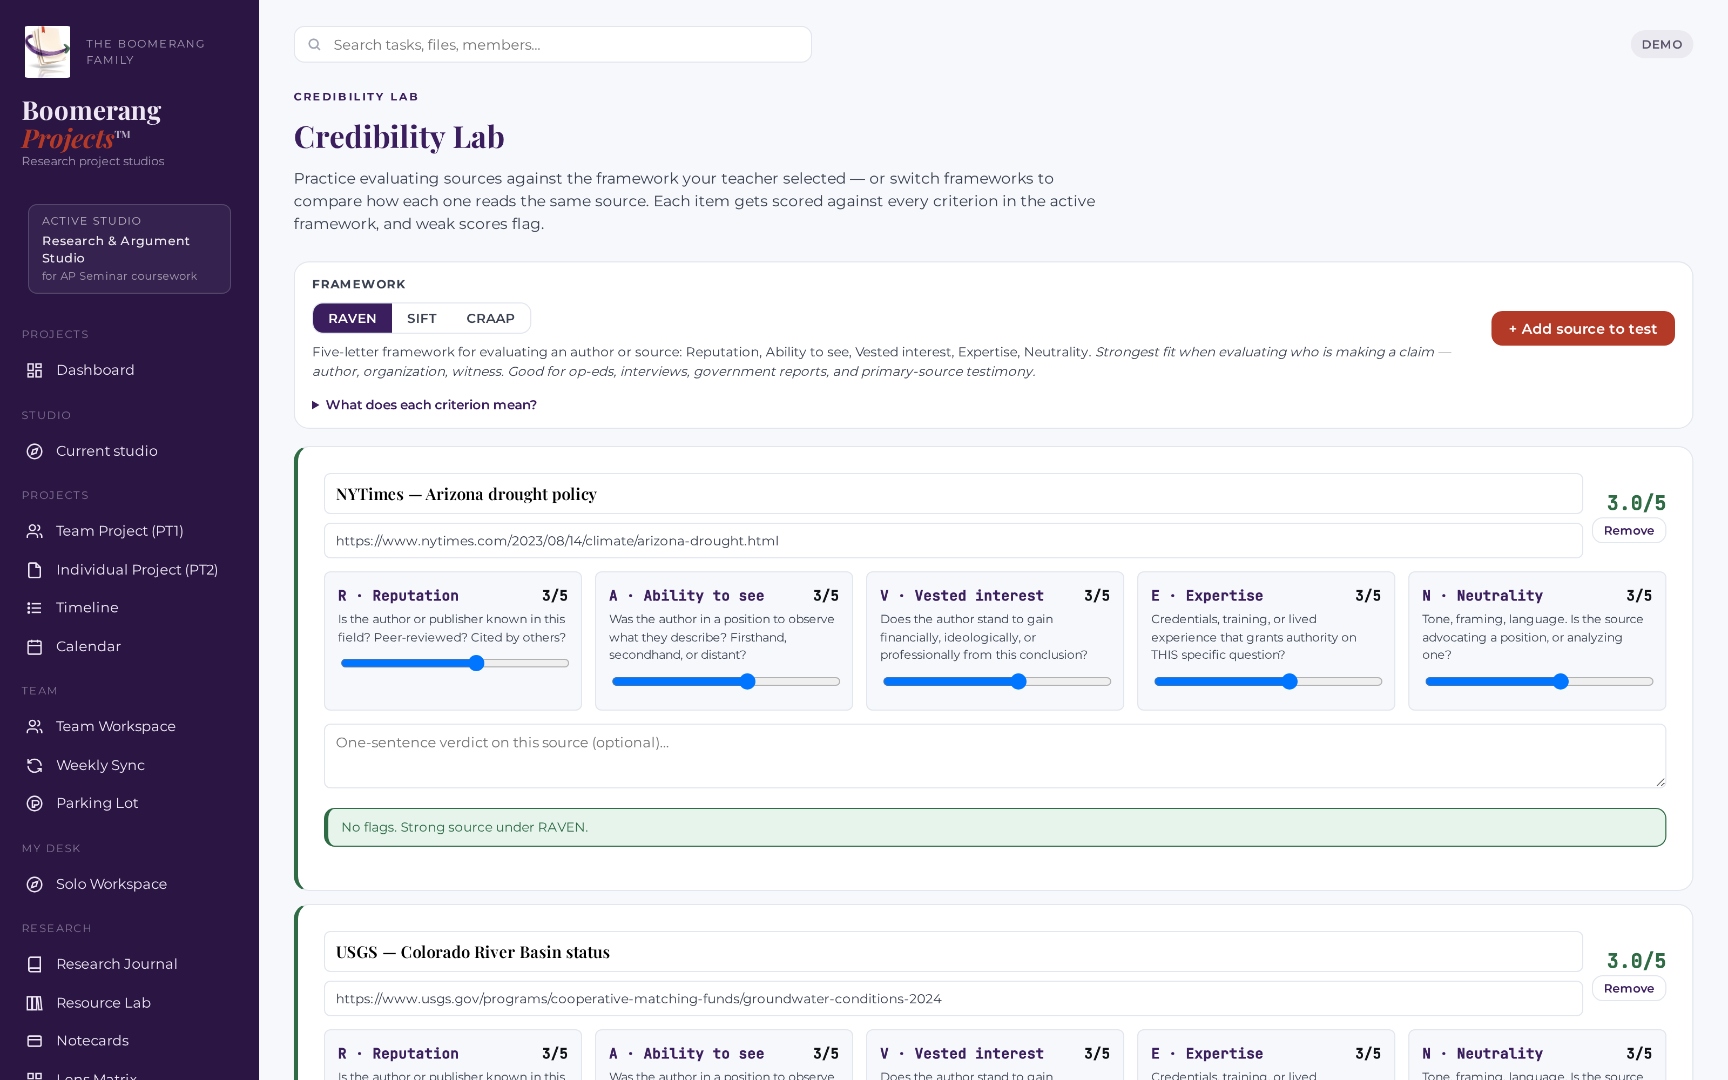Image resolution: width=1728 pixels, height=1080 pixels.
Task: Click the Team Project (PT1) people icon
Action: 34,531
